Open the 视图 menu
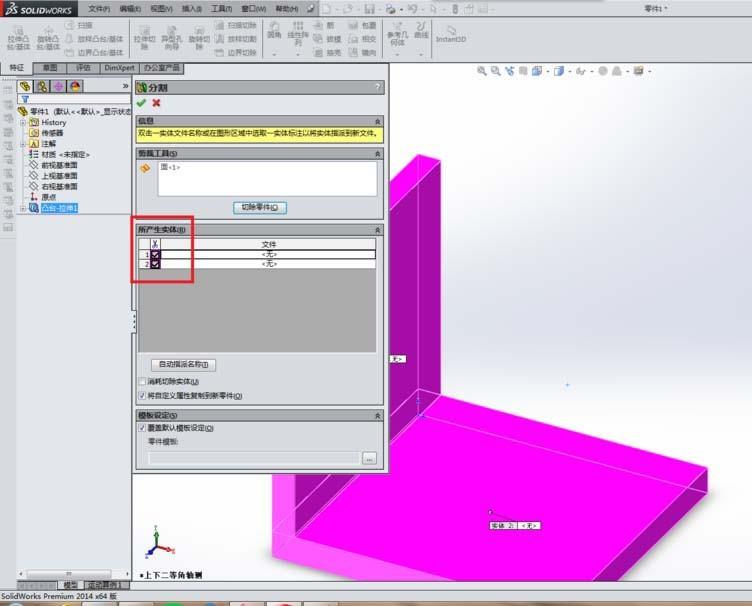 coord(161,9)
